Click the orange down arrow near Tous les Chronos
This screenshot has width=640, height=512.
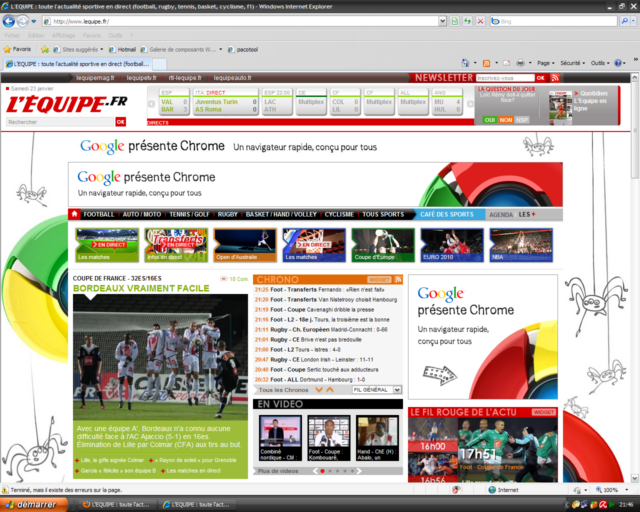click(319, 390)
